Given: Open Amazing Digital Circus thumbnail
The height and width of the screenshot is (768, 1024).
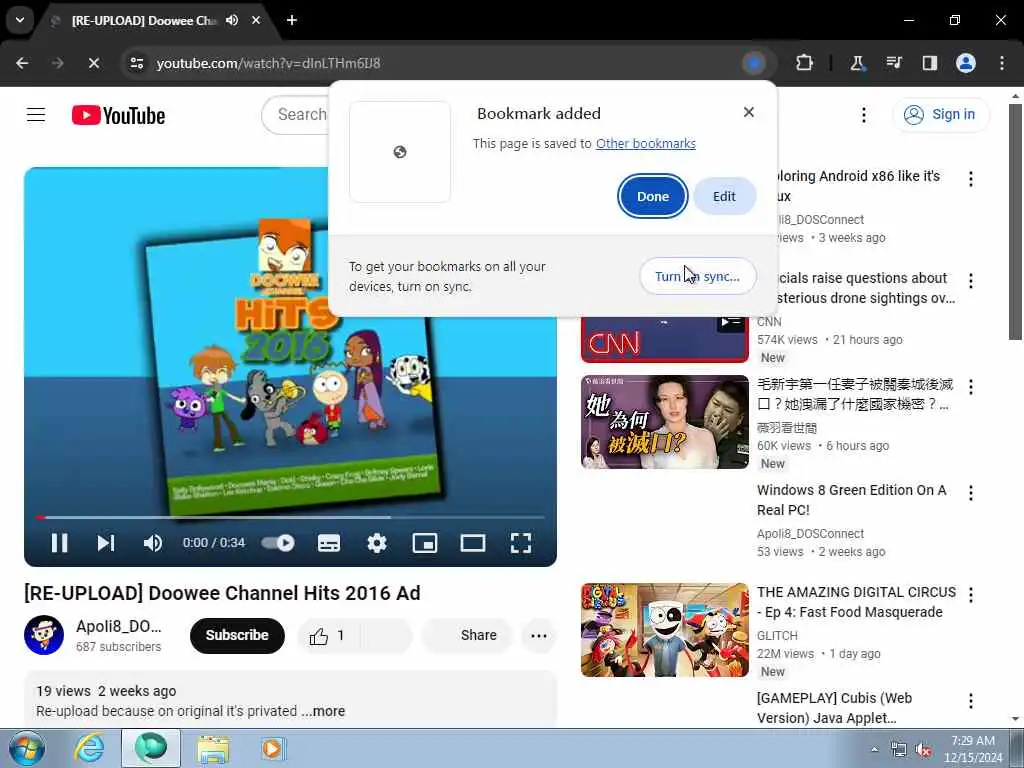Looking at the screenshot, I should pyautogui.click(x=664, y=630).
